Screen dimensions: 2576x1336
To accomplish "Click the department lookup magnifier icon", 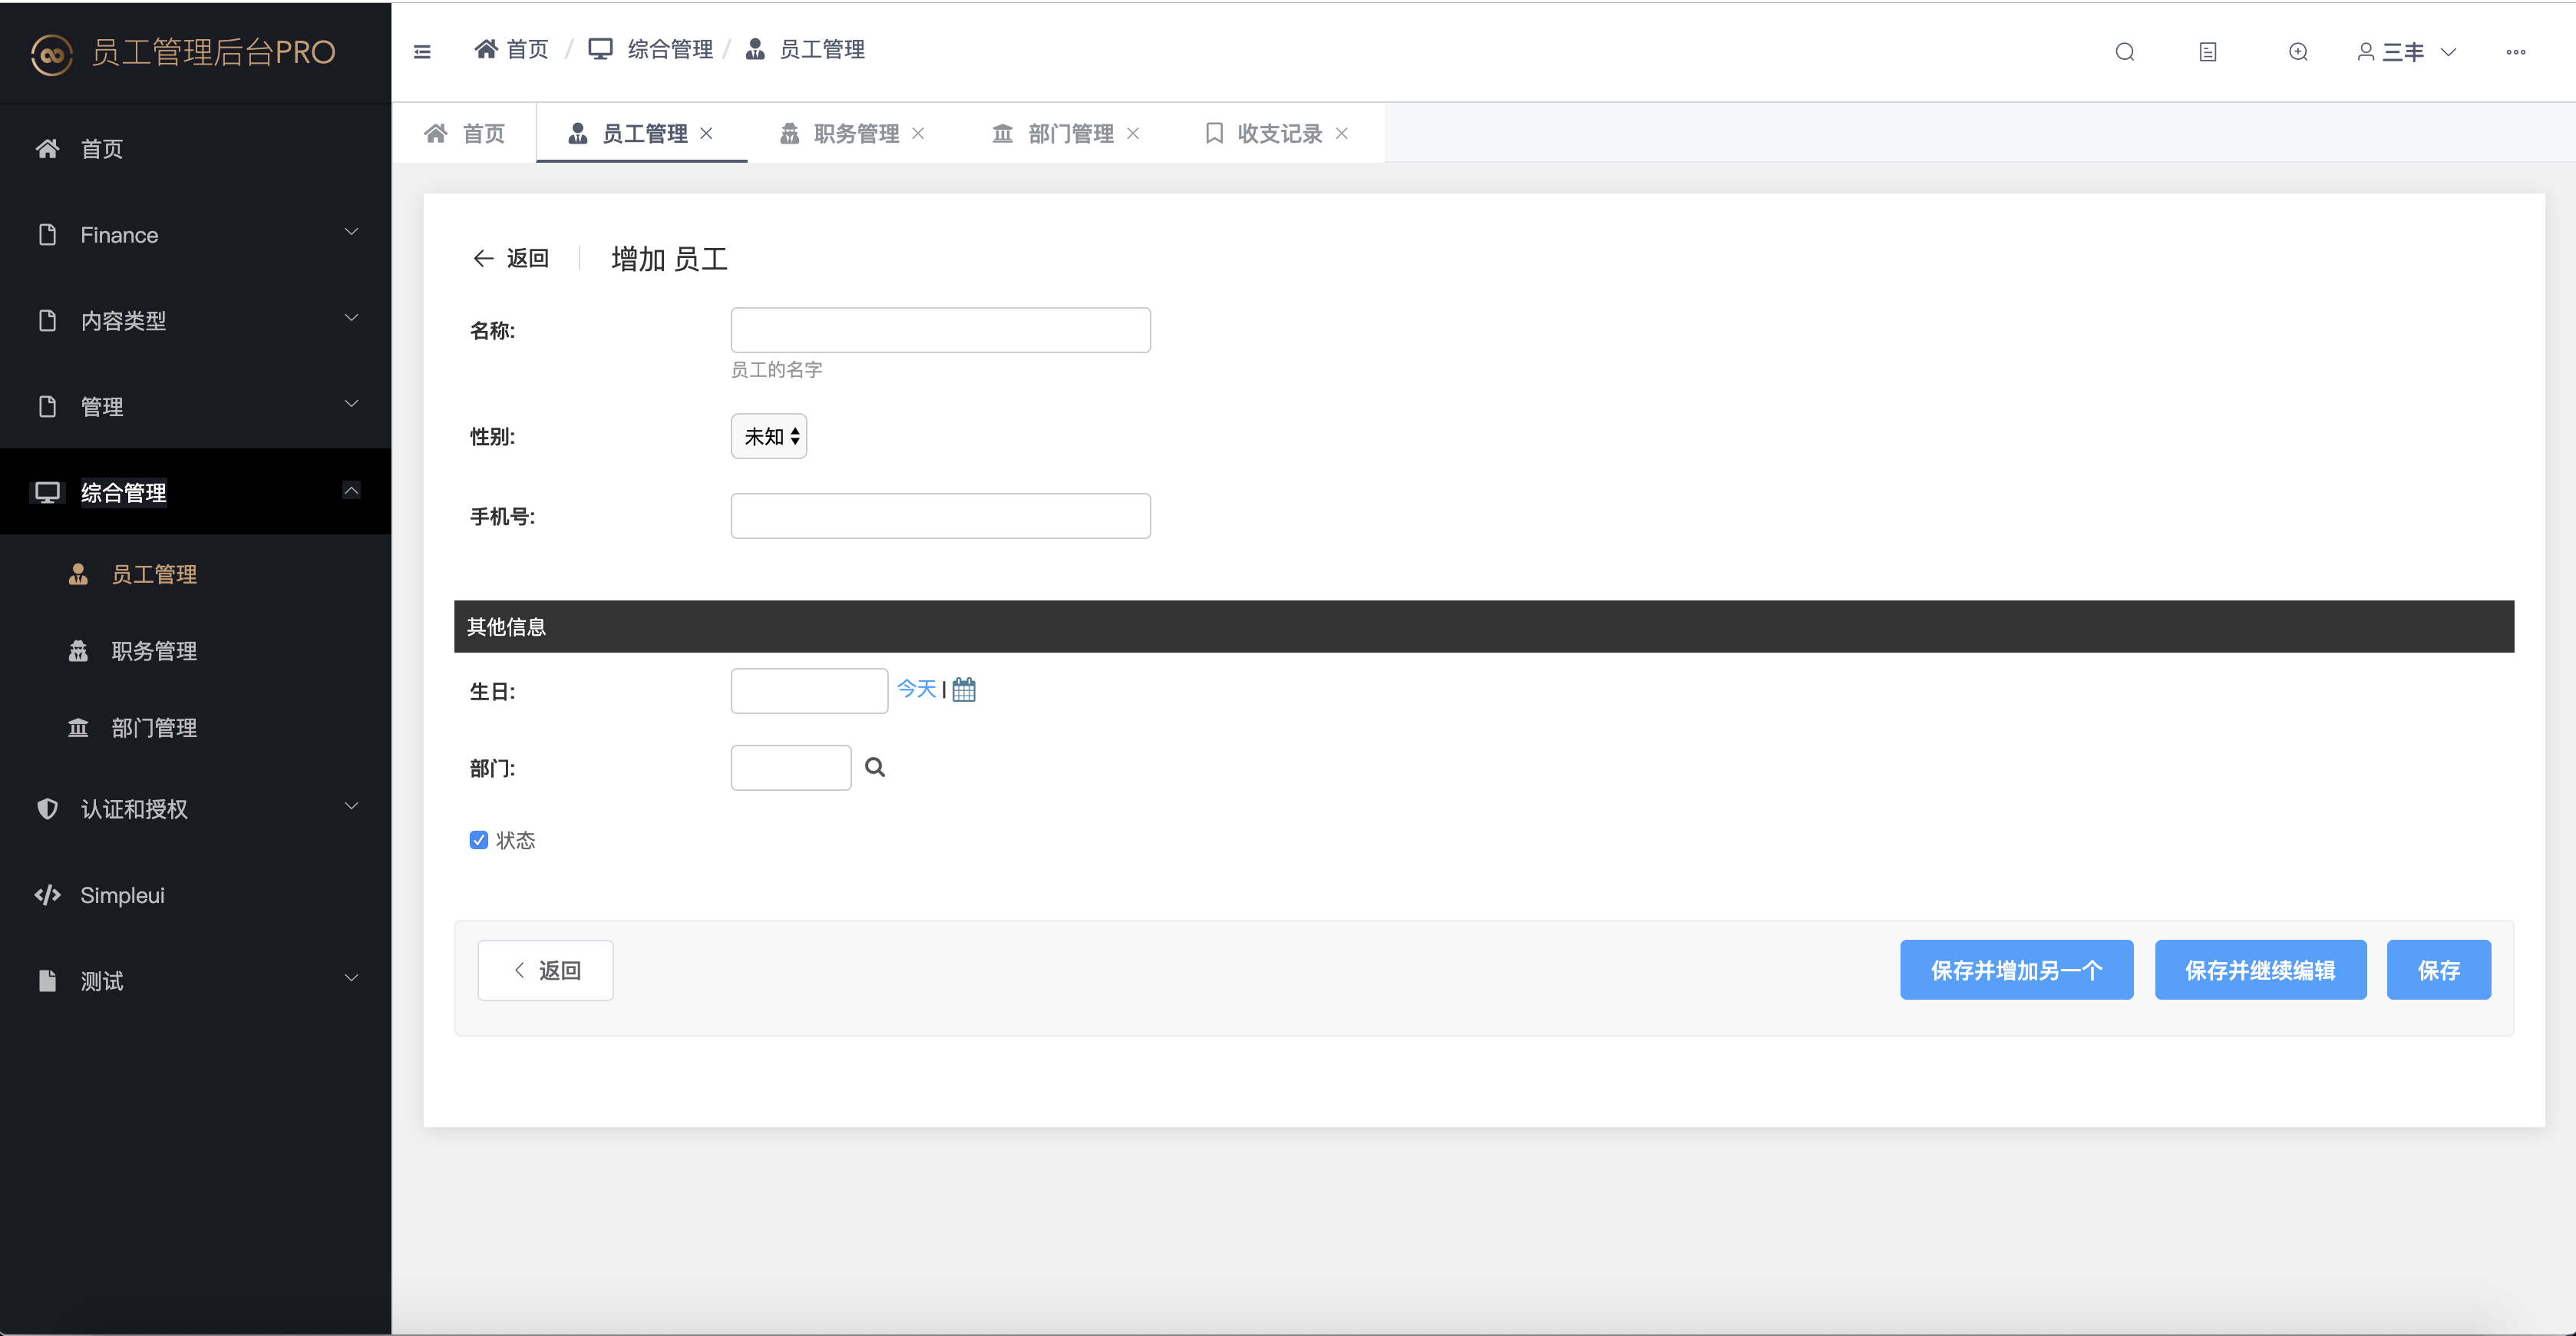I will (875, 767).
